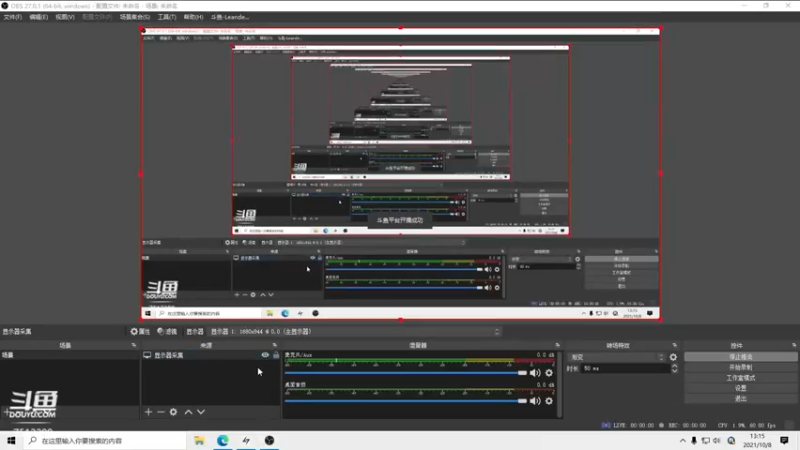Open the 帮助(H) Help menu
The width and height of the screenshot is (800, 450).
tap(193, 17)
